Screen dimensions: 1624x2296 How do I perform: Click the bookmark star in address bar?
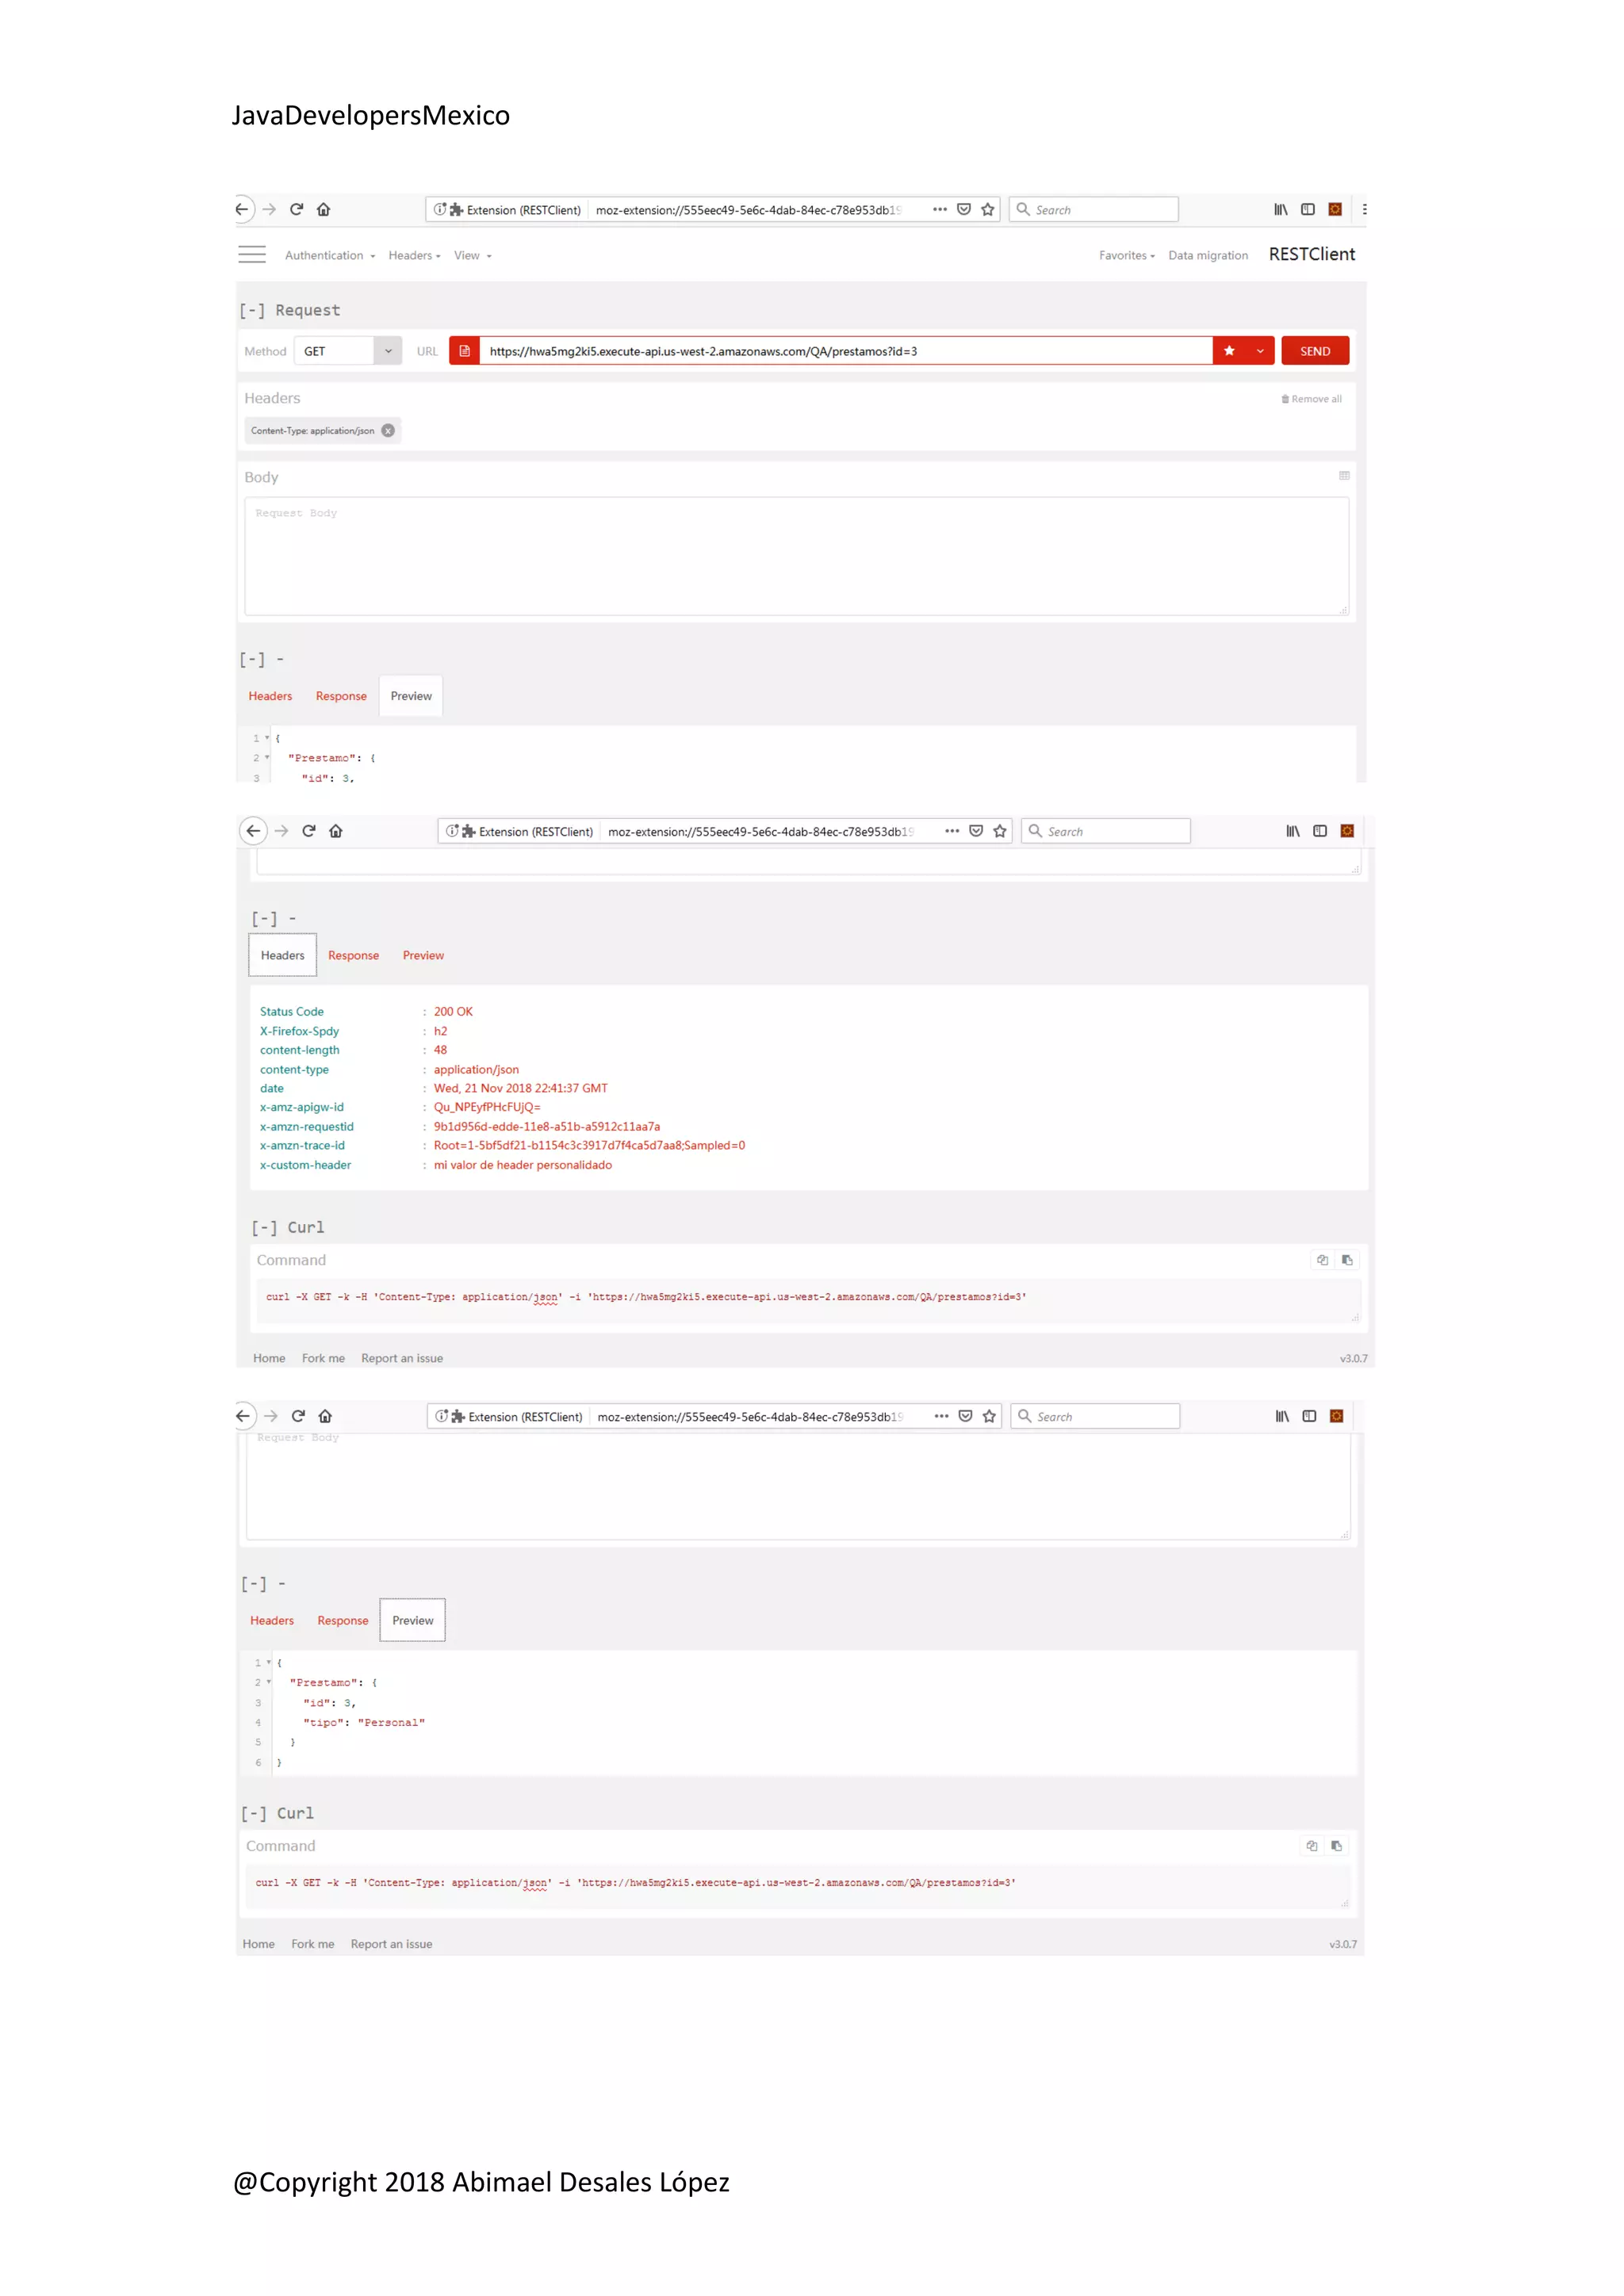point(988,209)
